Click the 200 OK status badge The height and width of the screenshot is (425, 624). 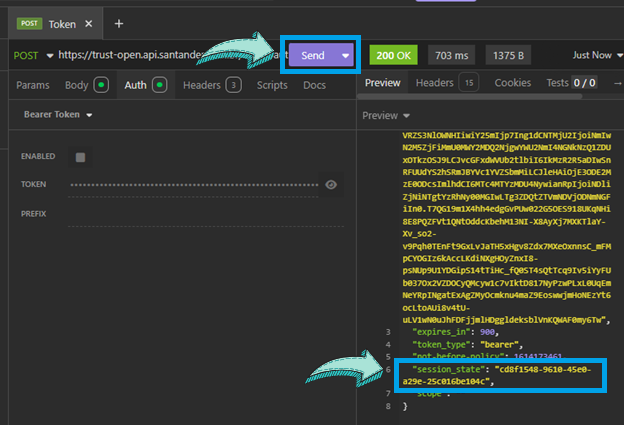(393, 55)
